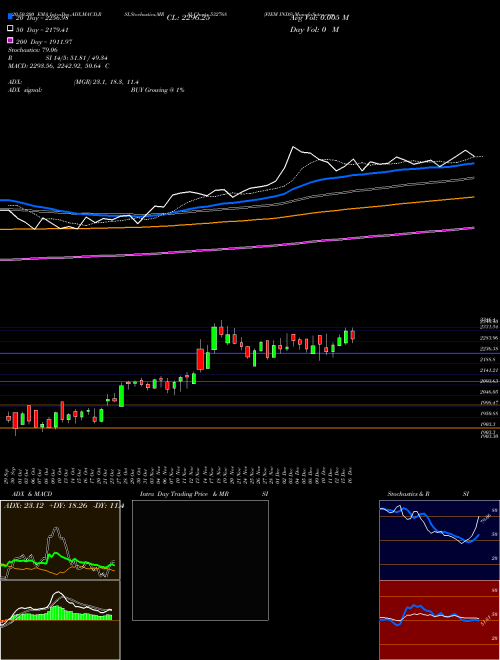This screenshot has height=660, width=500.
Task: Open the MACD histogram chart panel
Action: tap(60, 620)
